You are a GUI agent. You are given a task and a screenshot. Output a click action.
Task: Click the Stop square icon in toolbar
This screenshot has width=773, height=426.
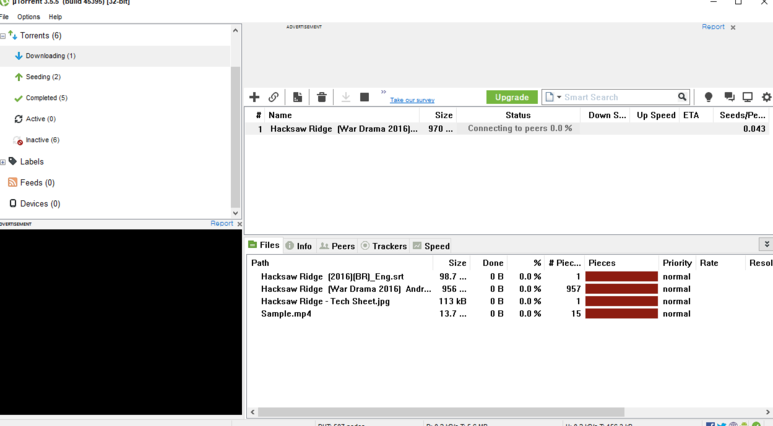click(x=364, y=97)
